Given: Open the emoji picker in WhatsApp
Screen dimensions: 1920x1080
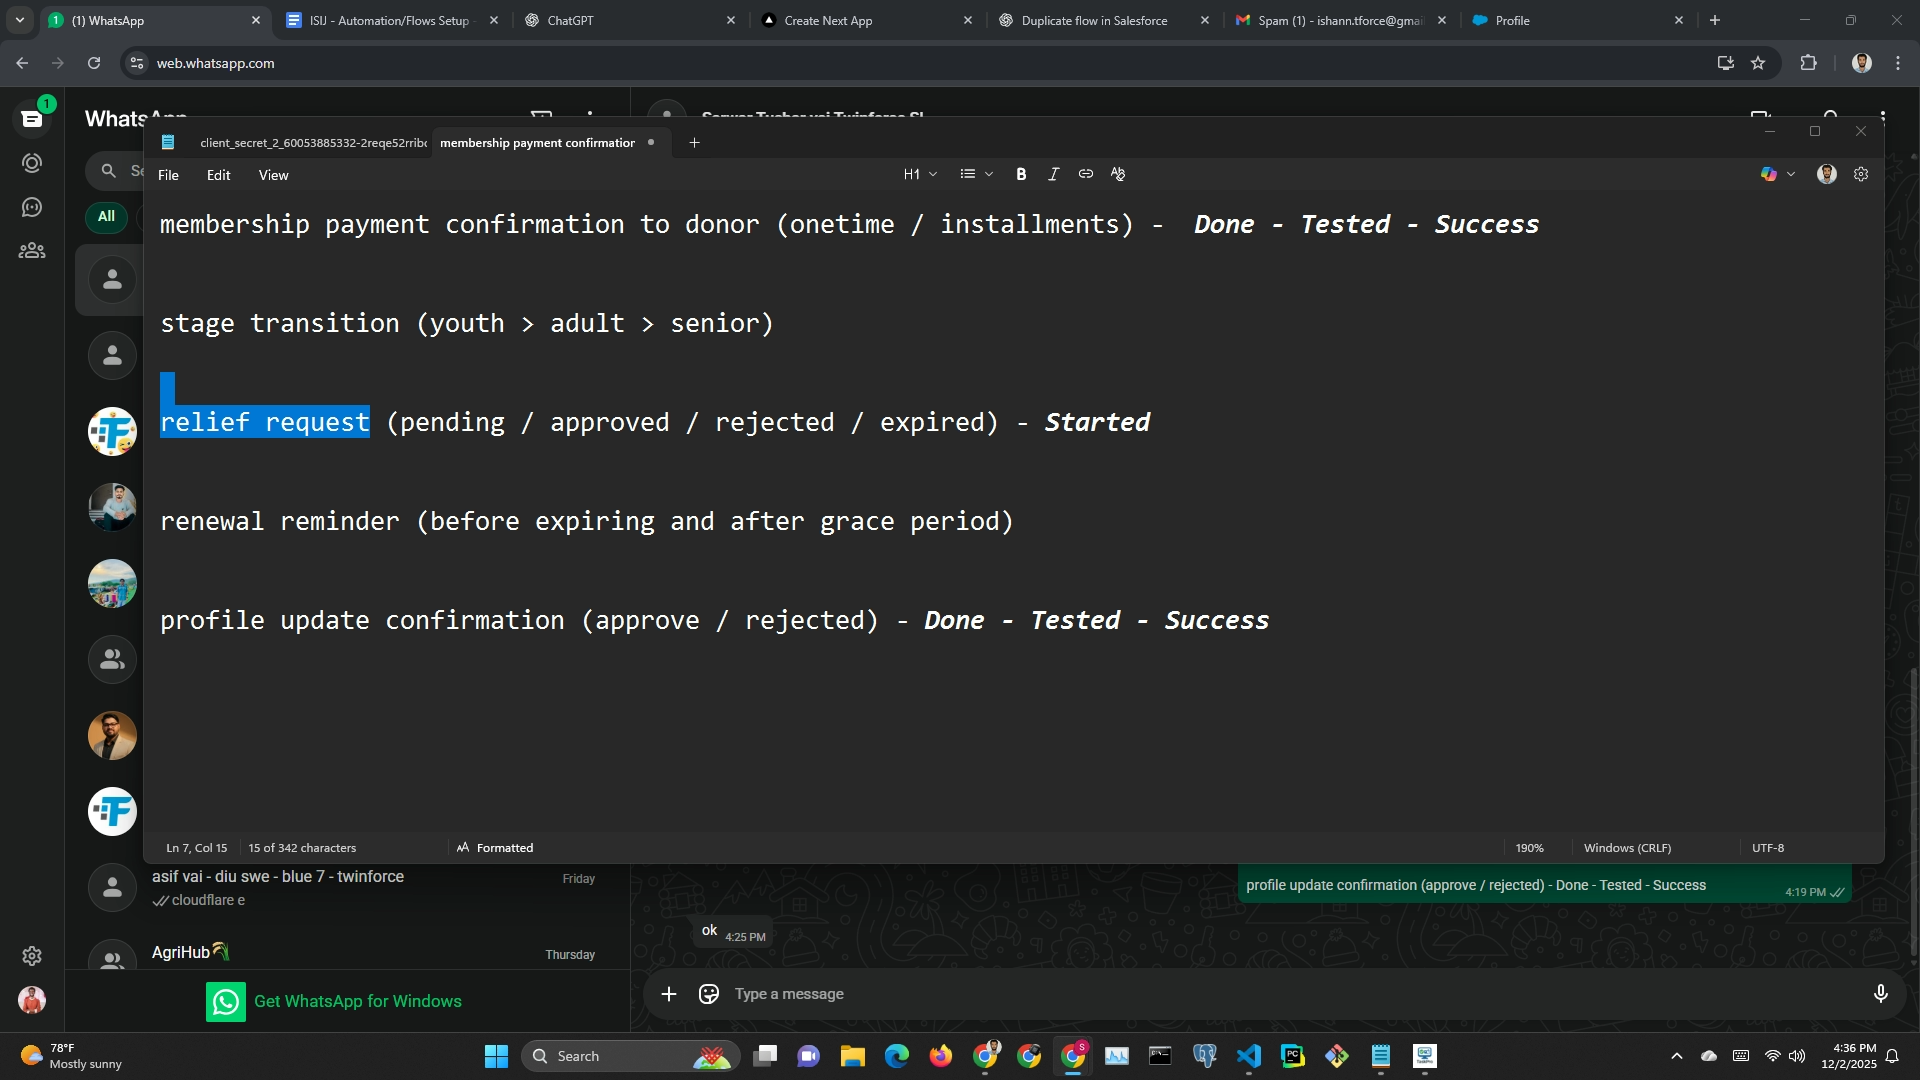Looking at the screenshot, I should pyautogui.click(x=709, y=994).
